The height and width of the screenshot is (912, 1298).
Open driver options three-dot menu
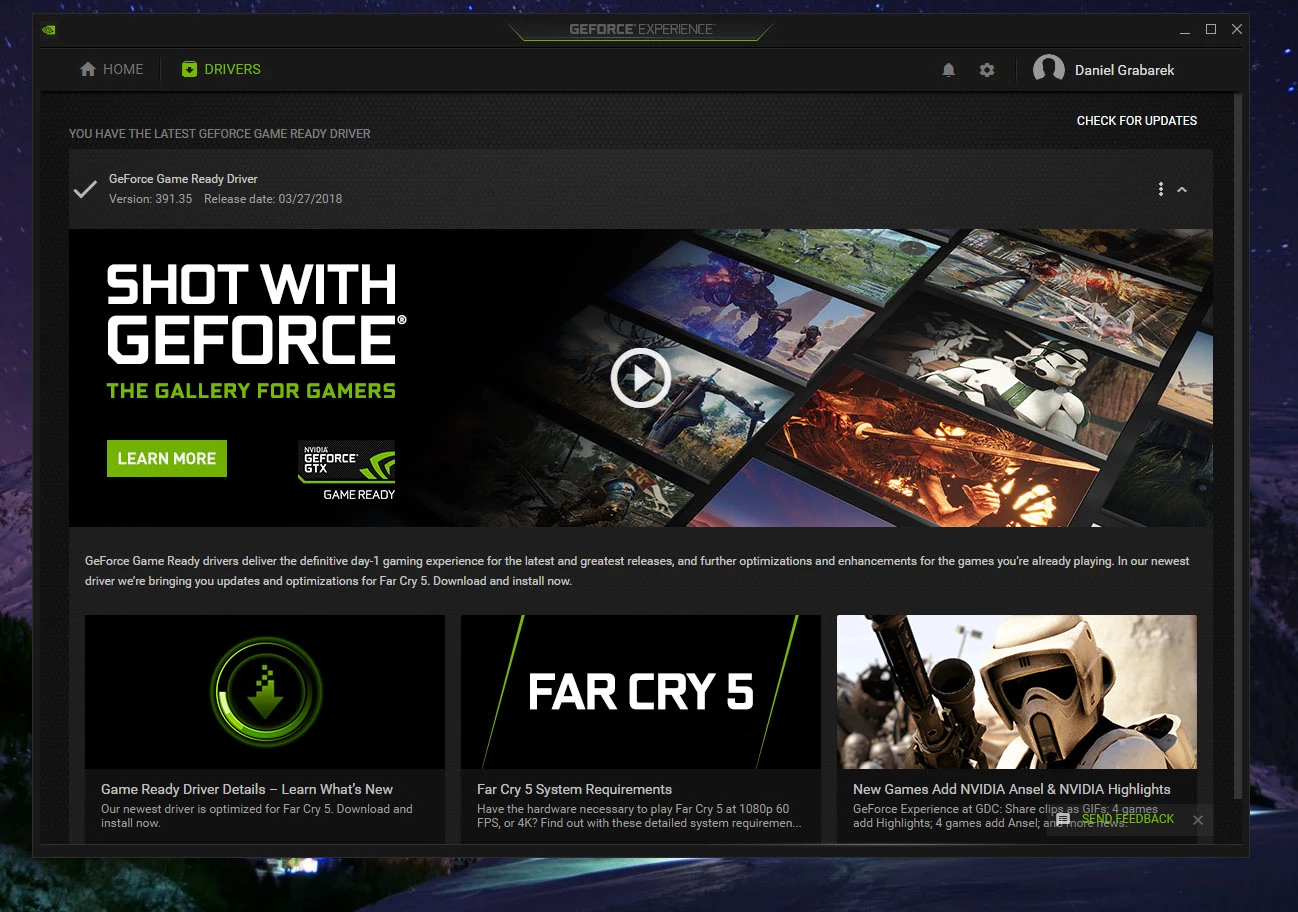1160,189
